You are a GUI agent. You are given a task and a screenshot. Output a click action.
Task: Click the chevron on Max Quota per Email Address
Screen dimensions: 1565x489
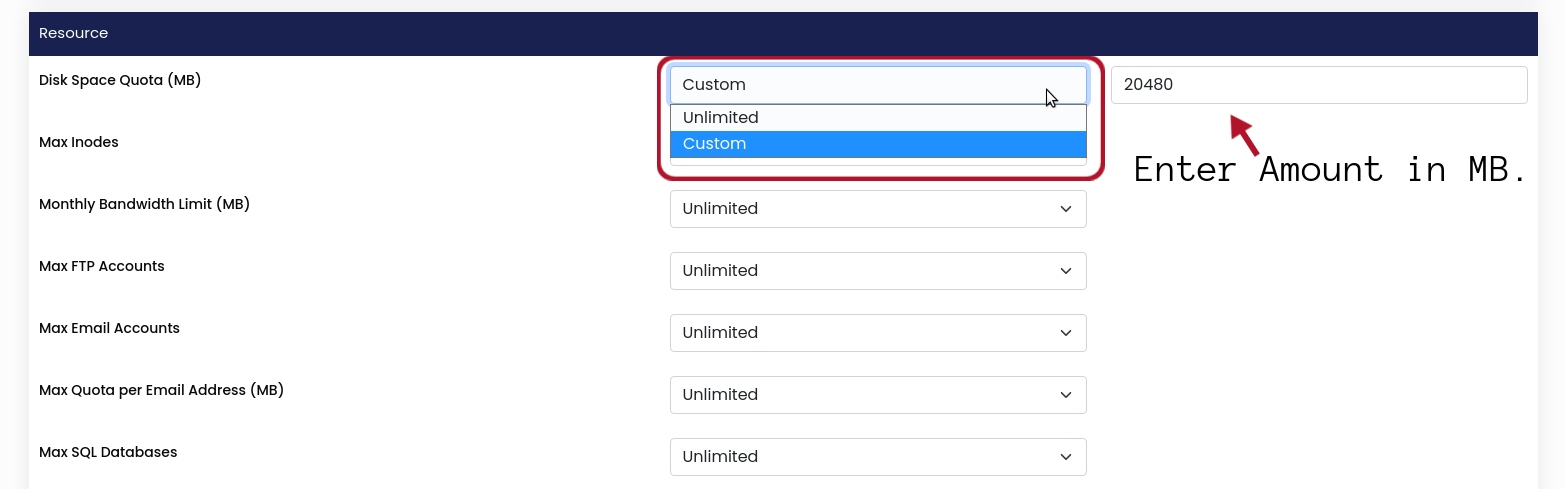1064,395
